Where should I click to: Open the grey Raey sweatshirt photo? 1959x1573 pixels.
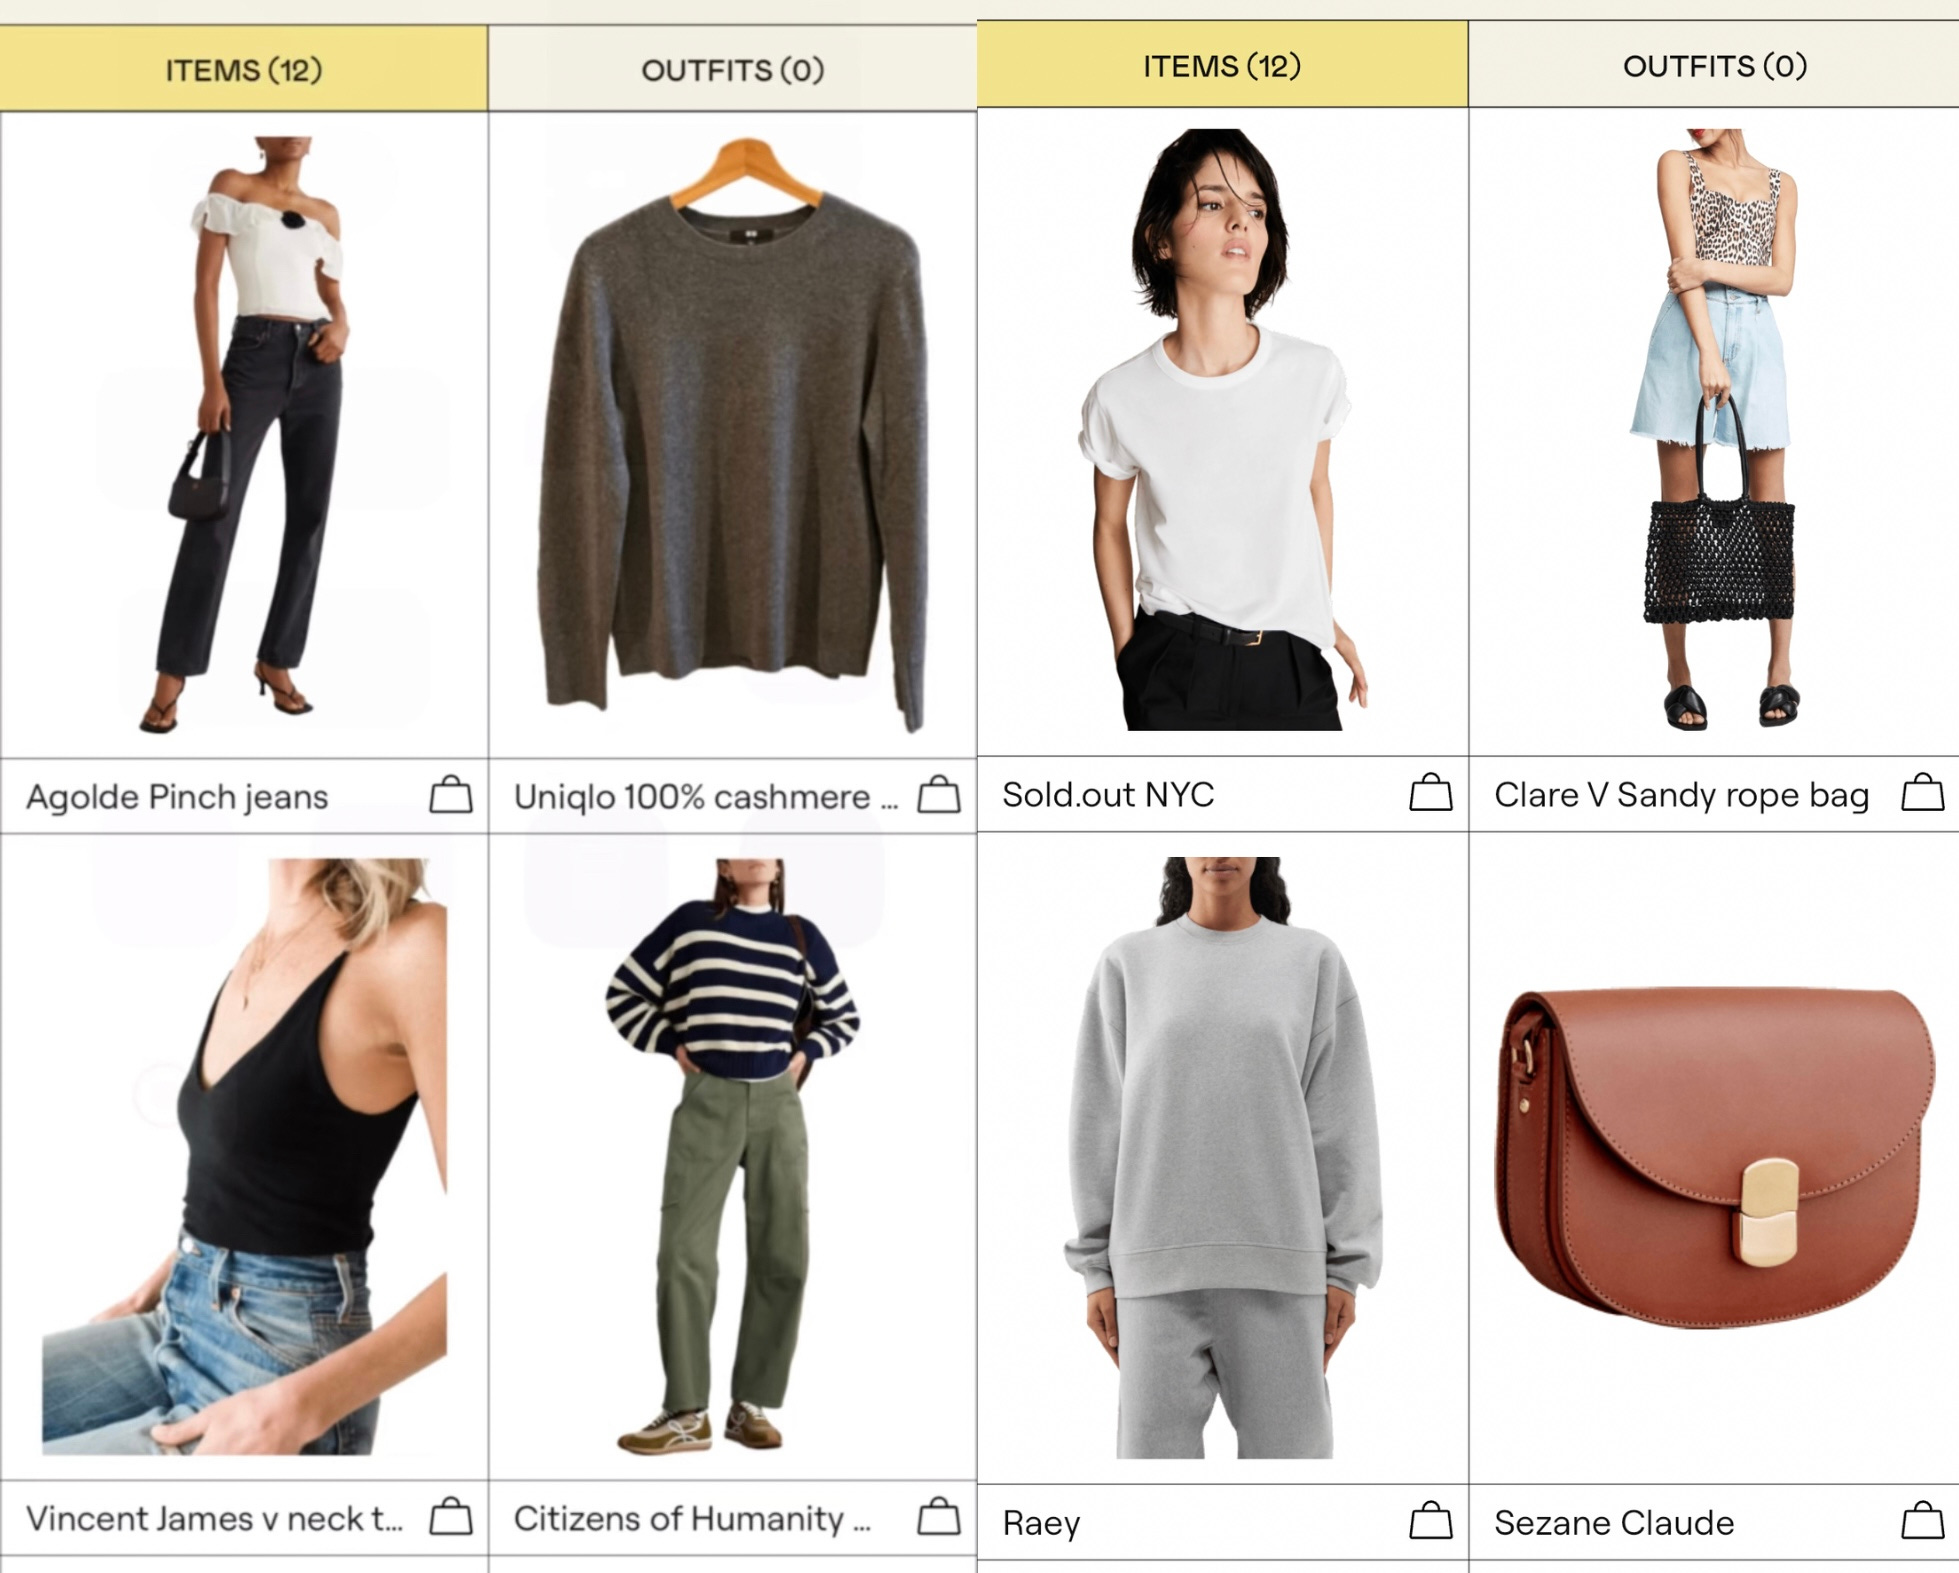pos(1222,1157)
